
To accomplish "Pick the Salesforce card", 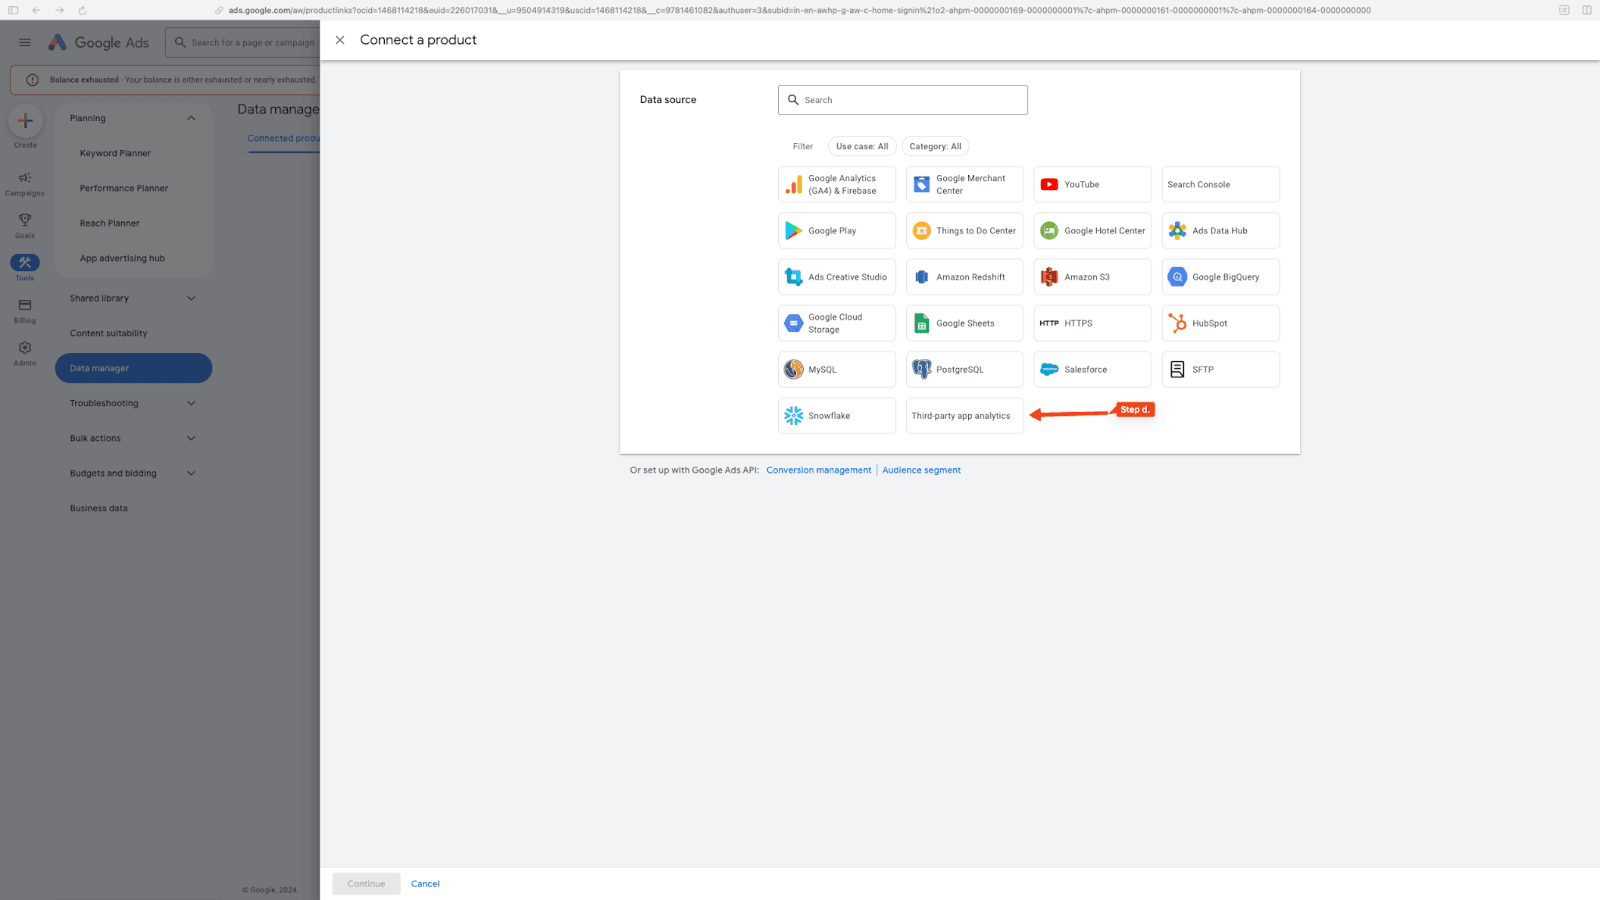I will coord(1093,369).
